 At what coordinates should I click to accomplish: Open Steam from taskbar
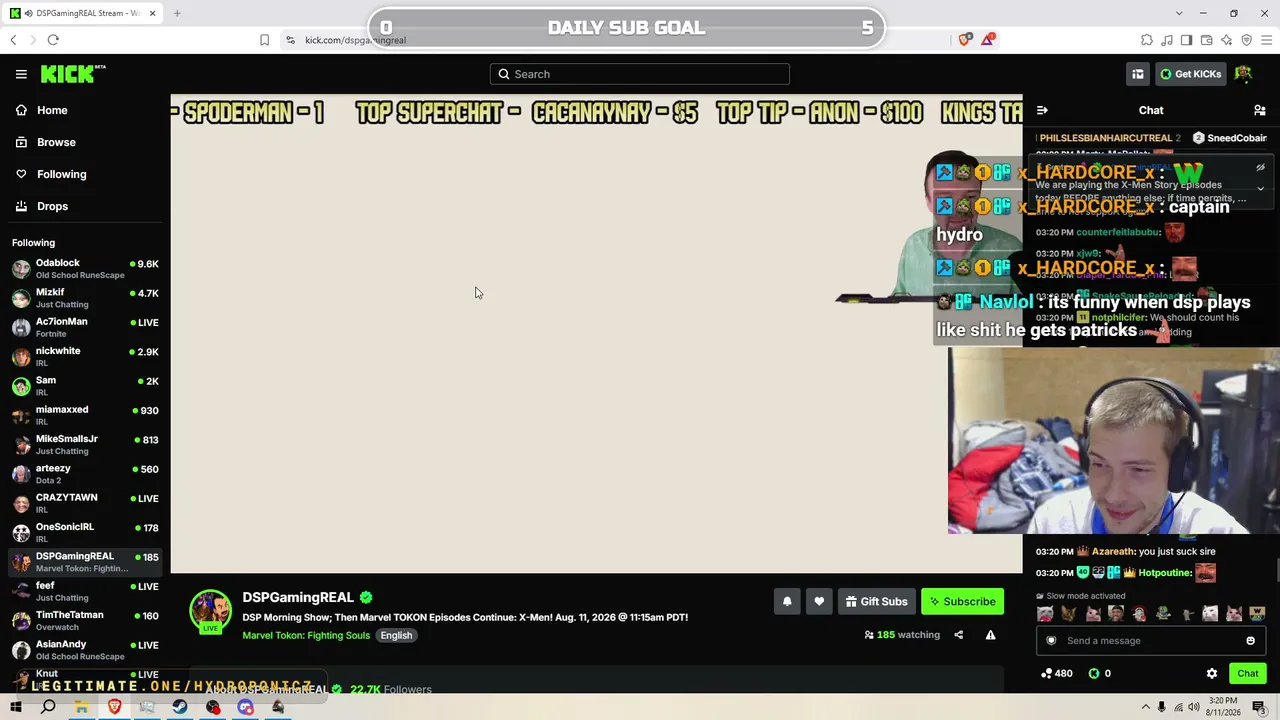[x=180, y=708]
